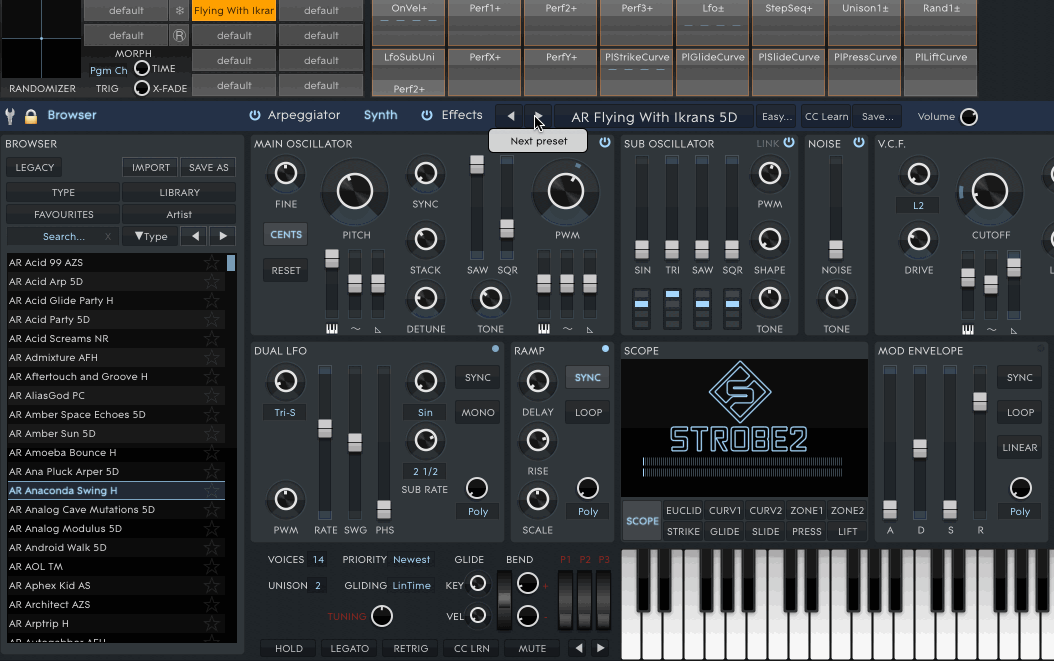This screenshot has width=1054, height=661.
Task: Toggle Dual LFO MONO button
Action: (x=478, y=413)
